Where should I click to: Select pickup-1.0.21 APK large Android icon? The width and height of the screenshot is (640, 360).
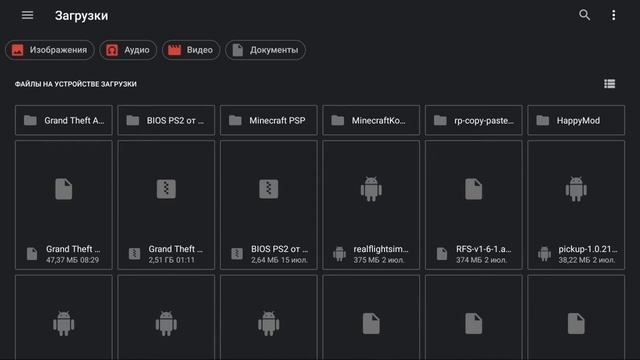(x=576, y=189)
